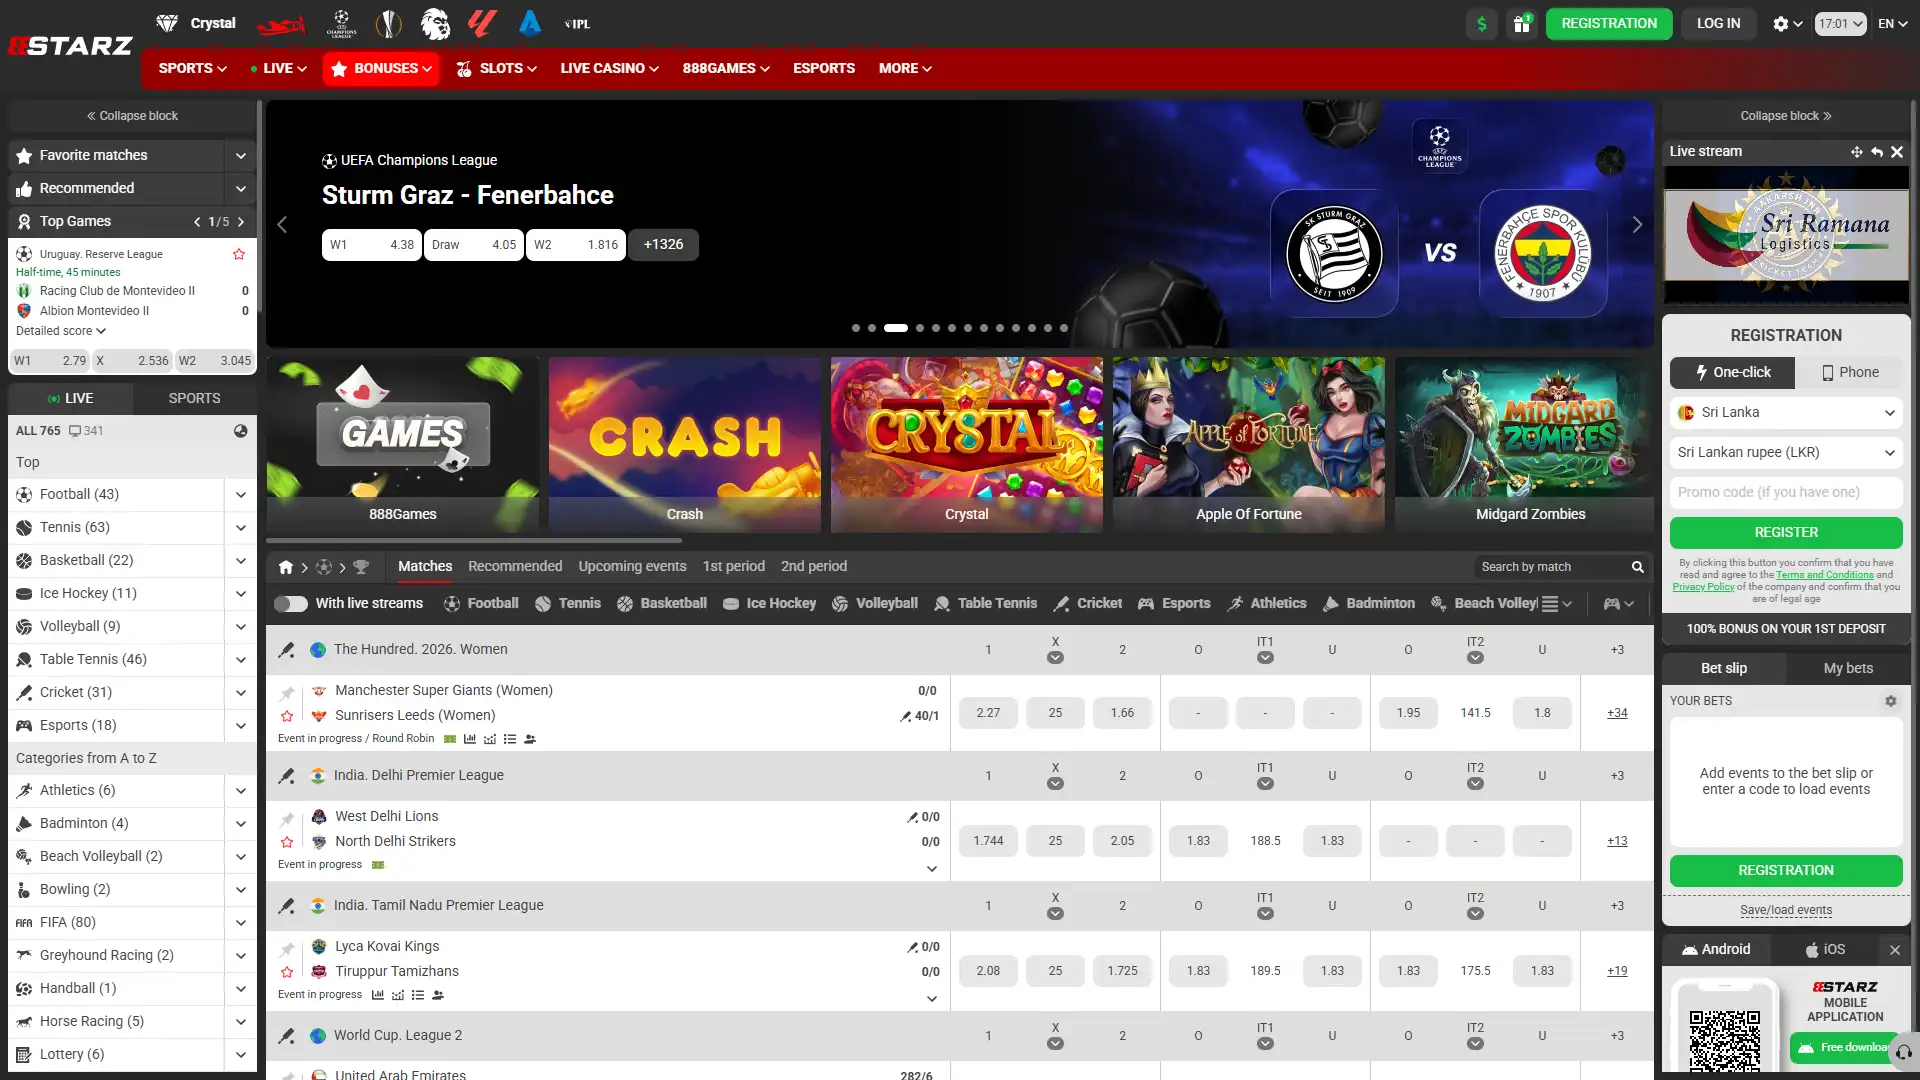This screenshot has width=1920, height=1080.
Task: Open Terms and Conditions link
Action: pos(1824,575)
